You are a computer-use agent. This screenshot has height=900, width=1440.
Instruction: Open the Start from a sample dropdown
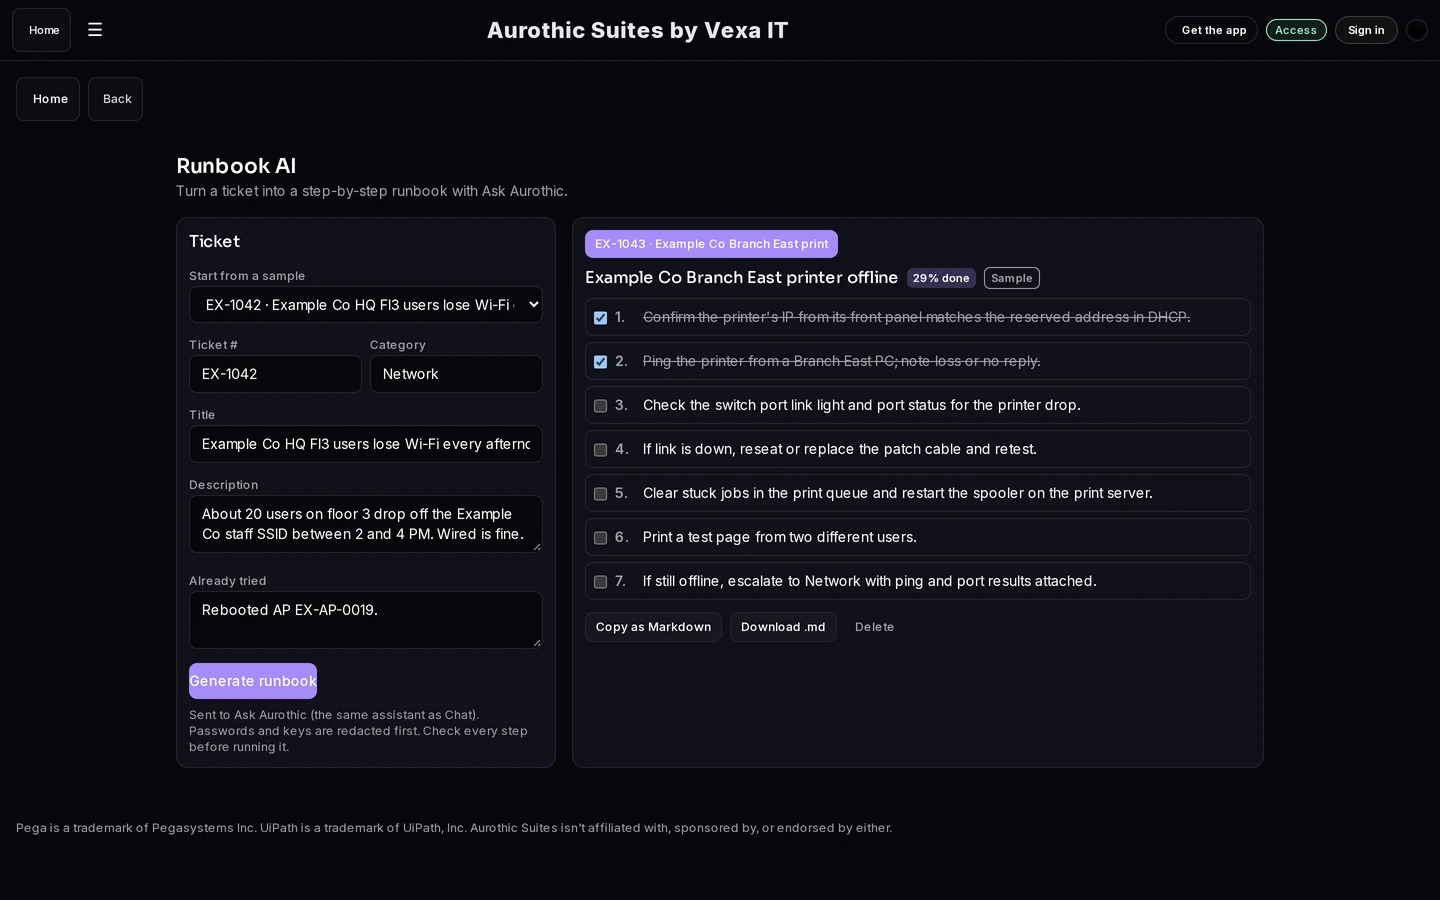[x=366, y=305]
